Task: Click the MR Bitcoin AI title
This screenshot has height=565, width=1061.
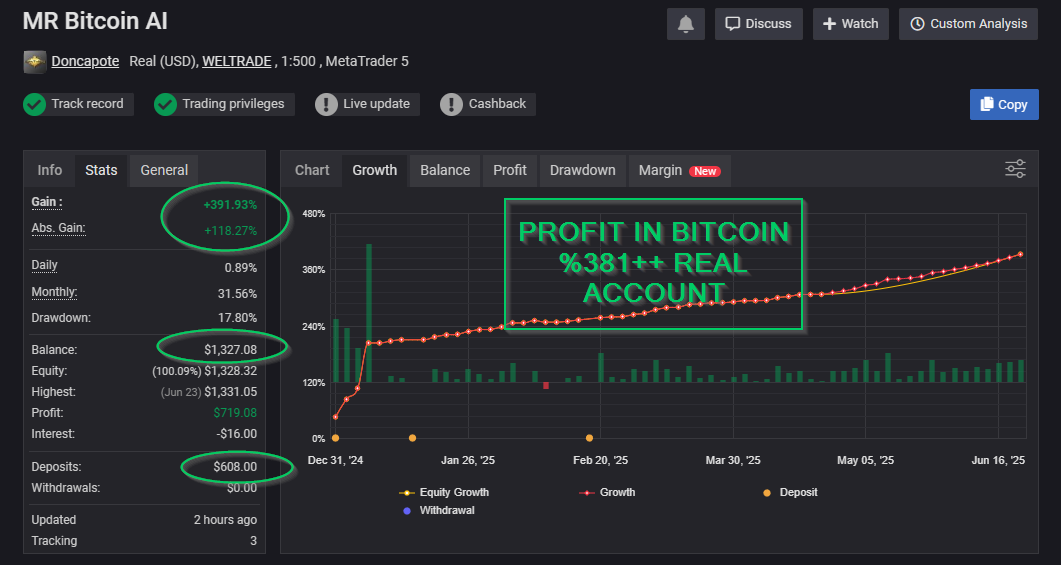Action: [x=95, y=22]
